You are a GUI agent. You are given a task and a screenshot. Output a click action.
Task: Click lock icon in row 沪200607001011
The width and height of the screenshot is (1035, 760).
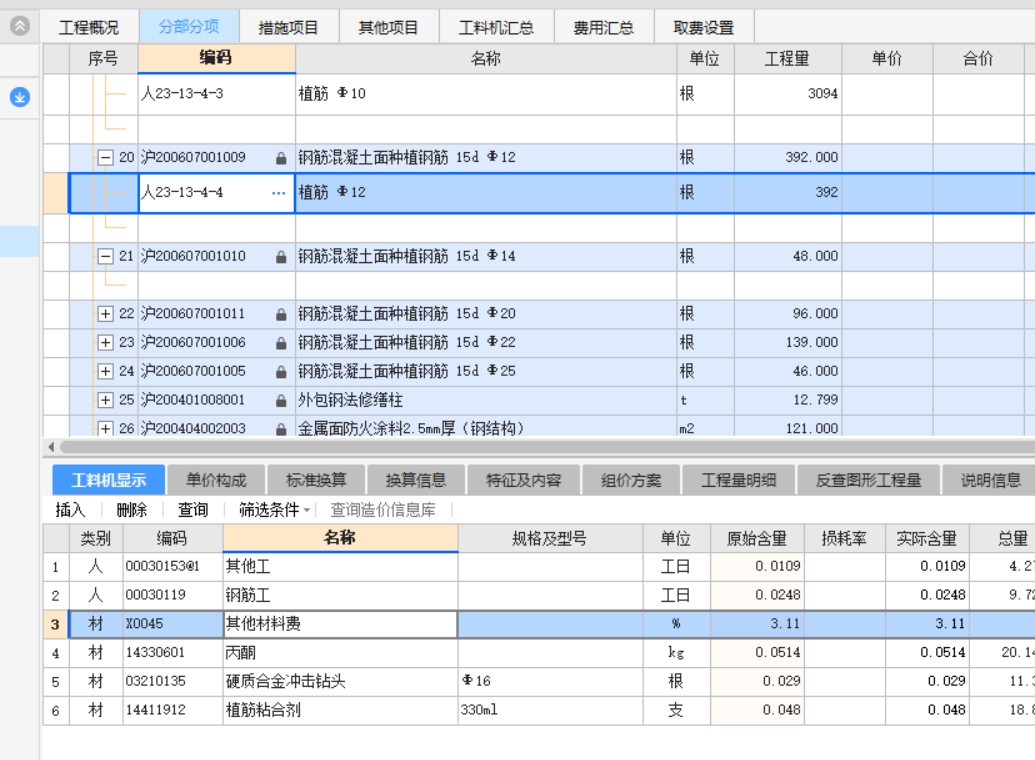click(x=281, y=314)
